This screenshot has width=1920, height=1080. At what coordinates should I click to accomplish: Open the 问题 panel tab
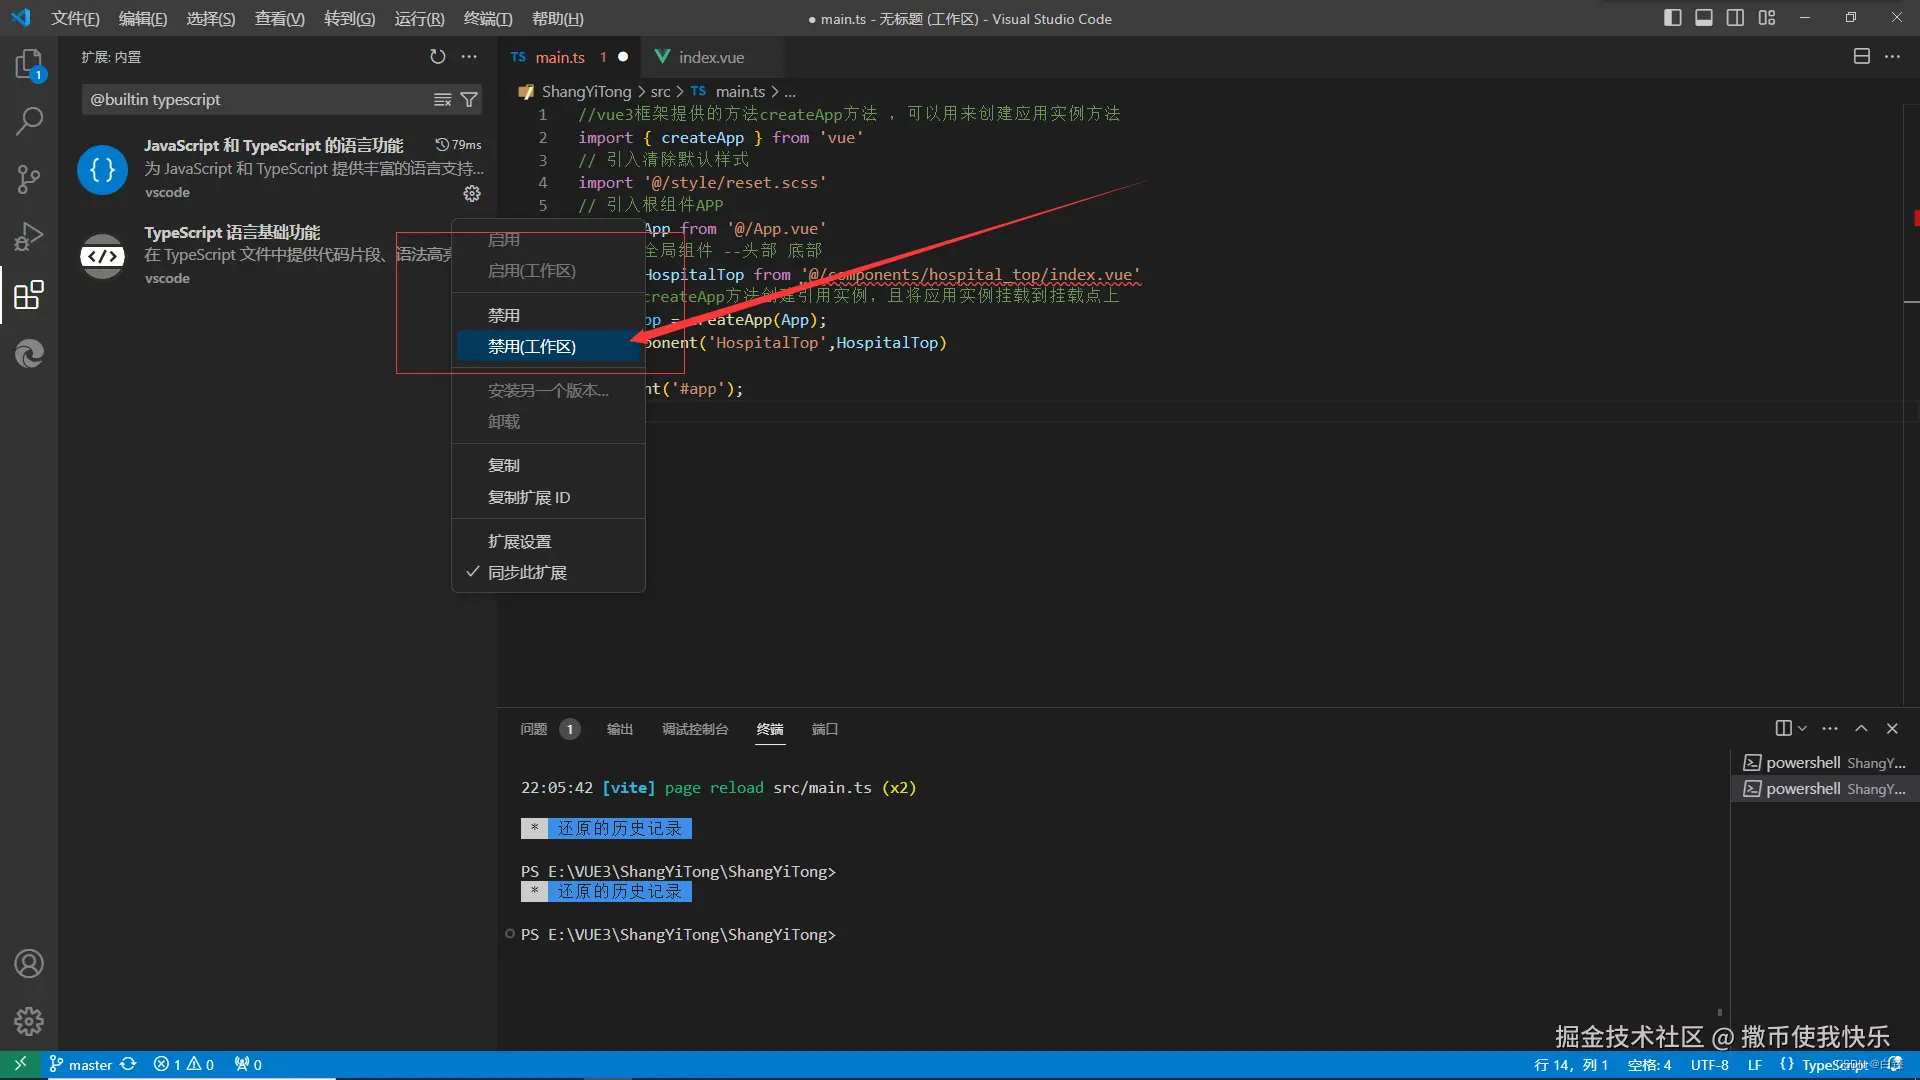533,729
